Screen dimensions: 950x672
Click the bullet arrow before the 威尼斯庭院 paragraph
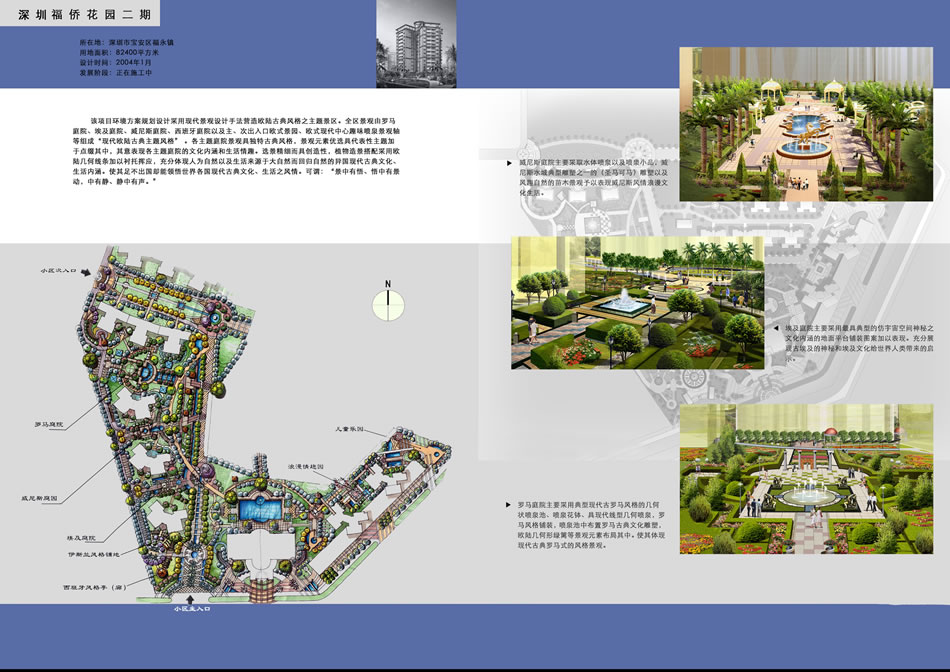[x=510, y=162]
